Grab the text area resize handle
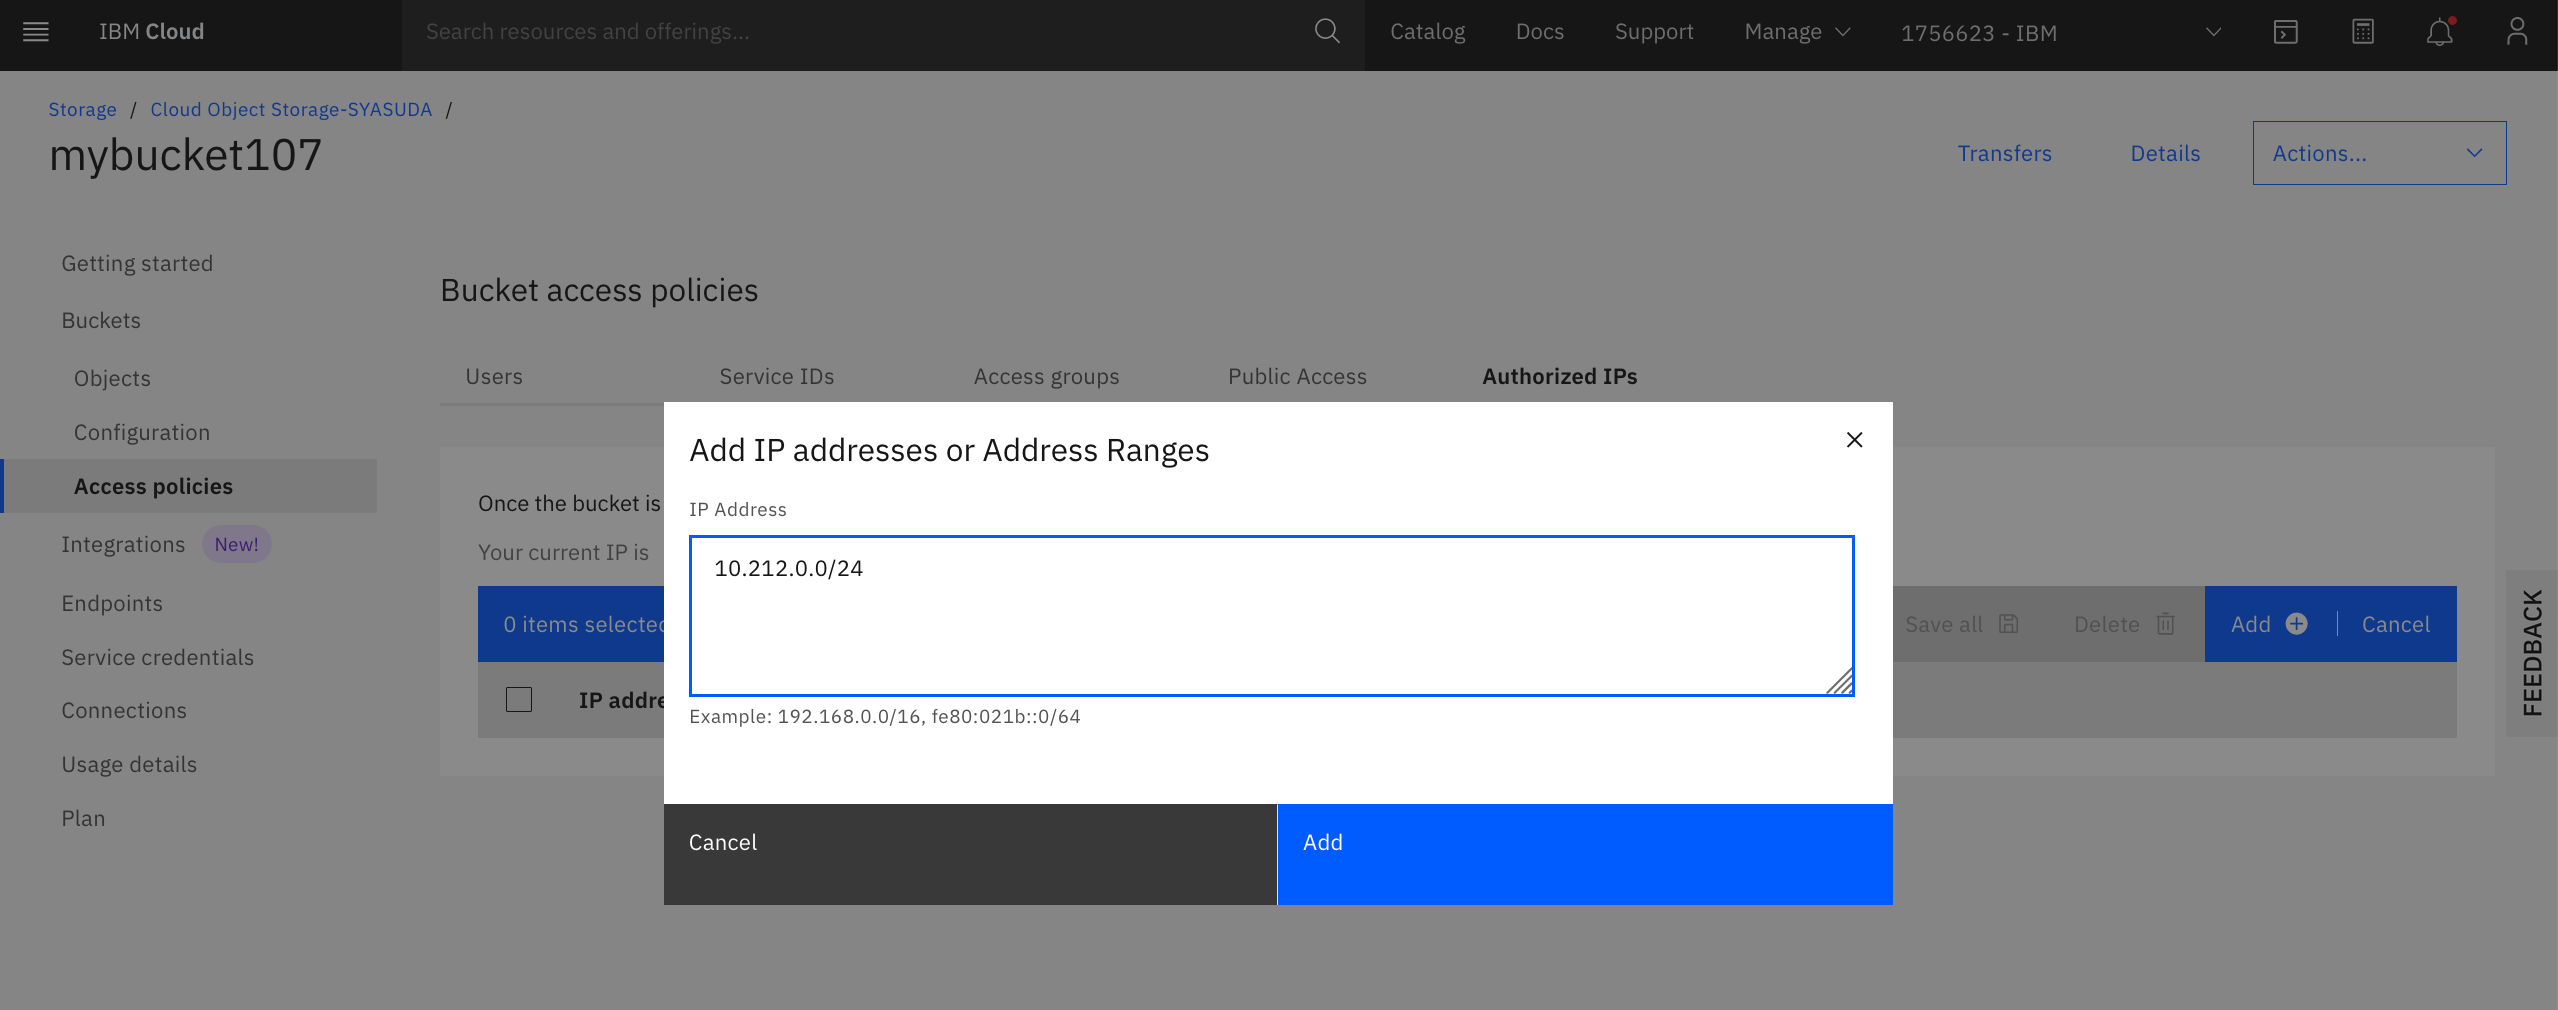Screen dimensions: 2558x1010 point(1840,681)
